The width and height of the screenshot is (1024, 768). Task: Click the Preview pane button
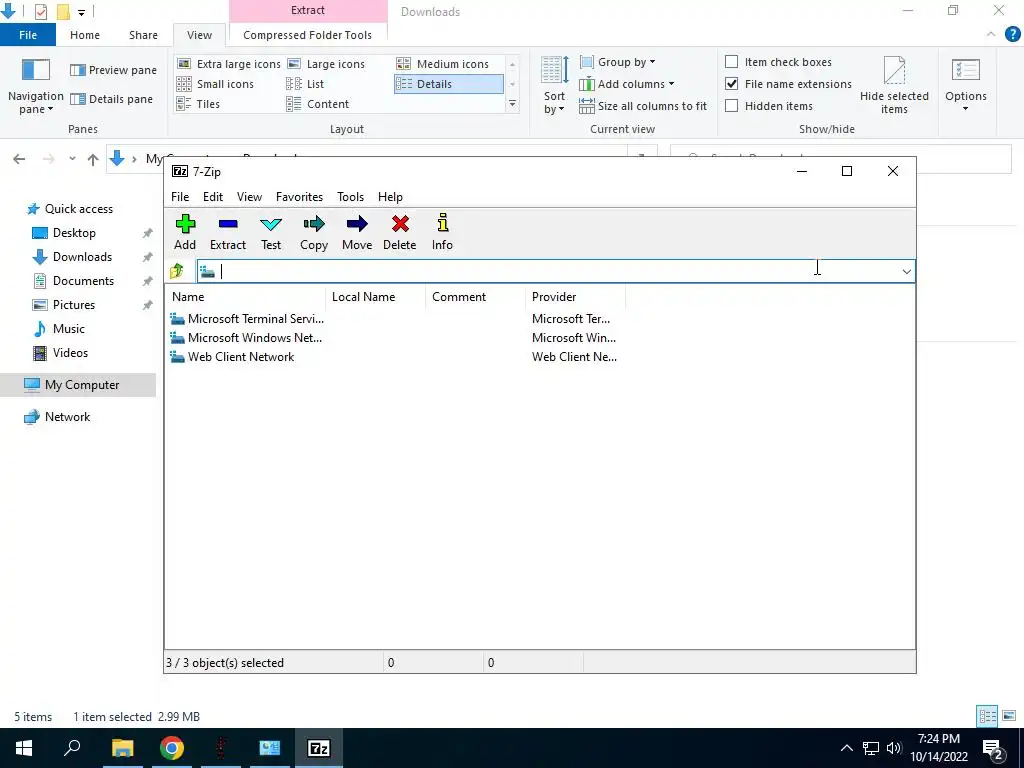114,70
